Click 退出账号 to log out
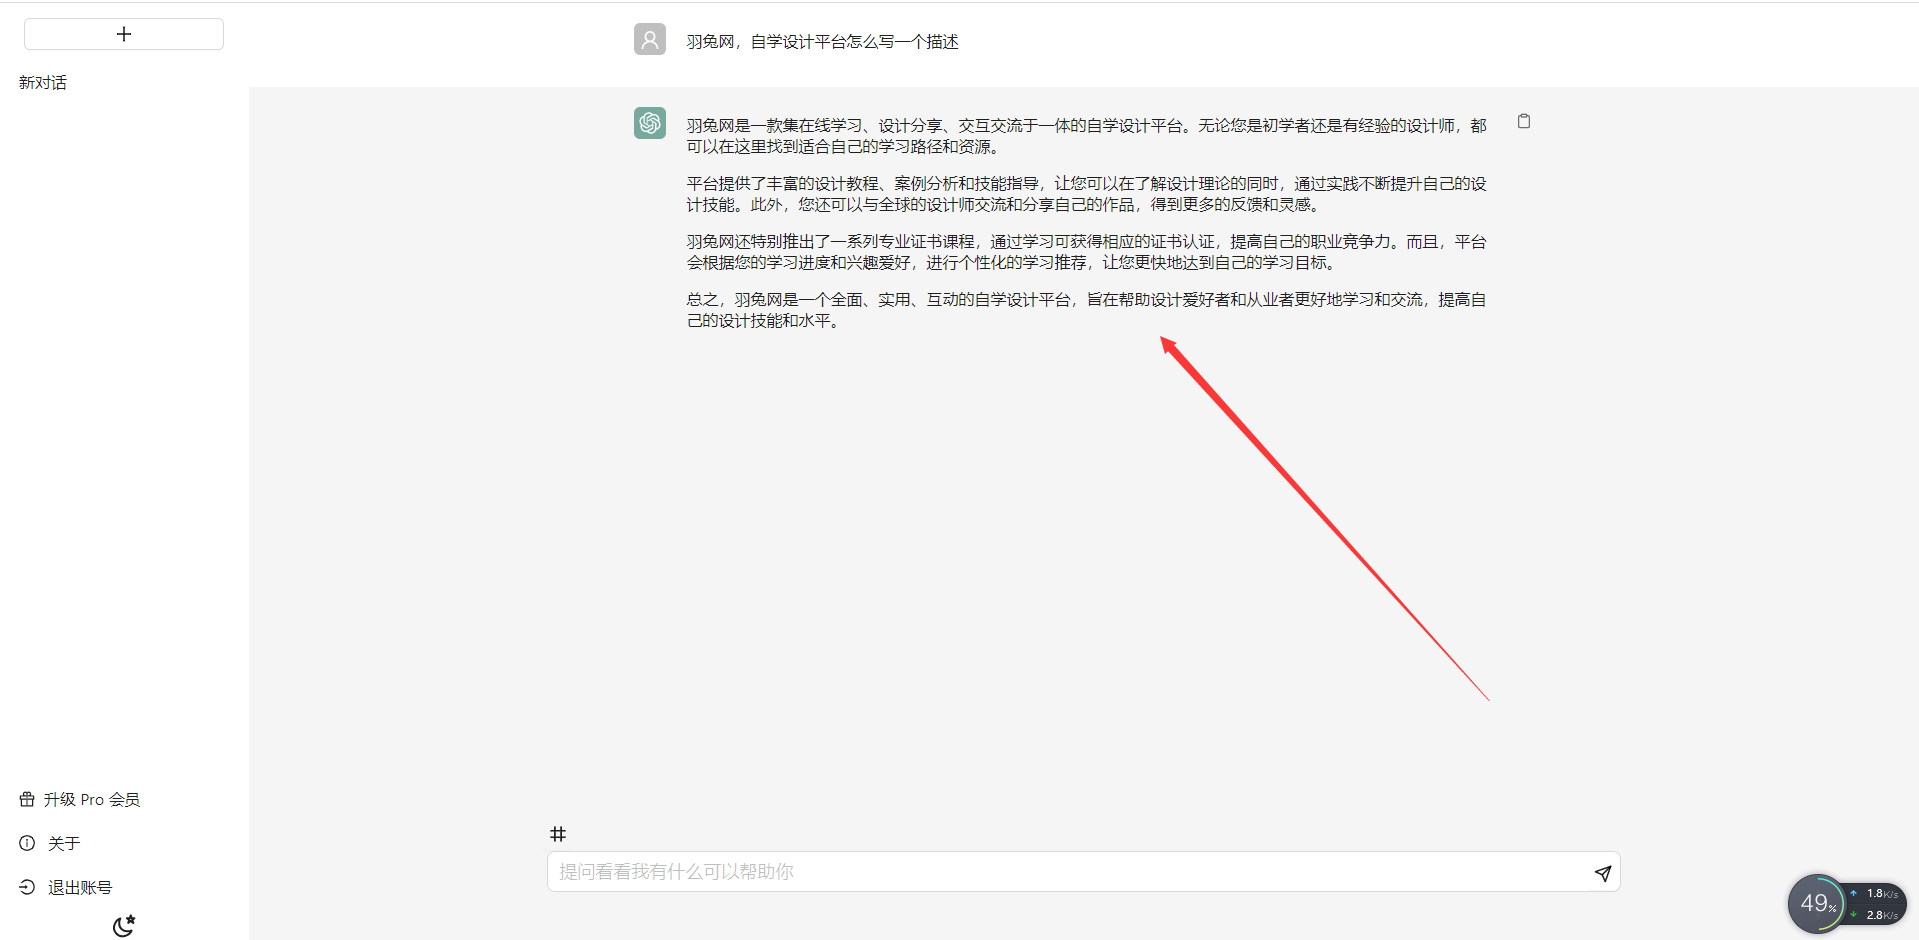The image size is (1919, 940). tap(66, 888)
